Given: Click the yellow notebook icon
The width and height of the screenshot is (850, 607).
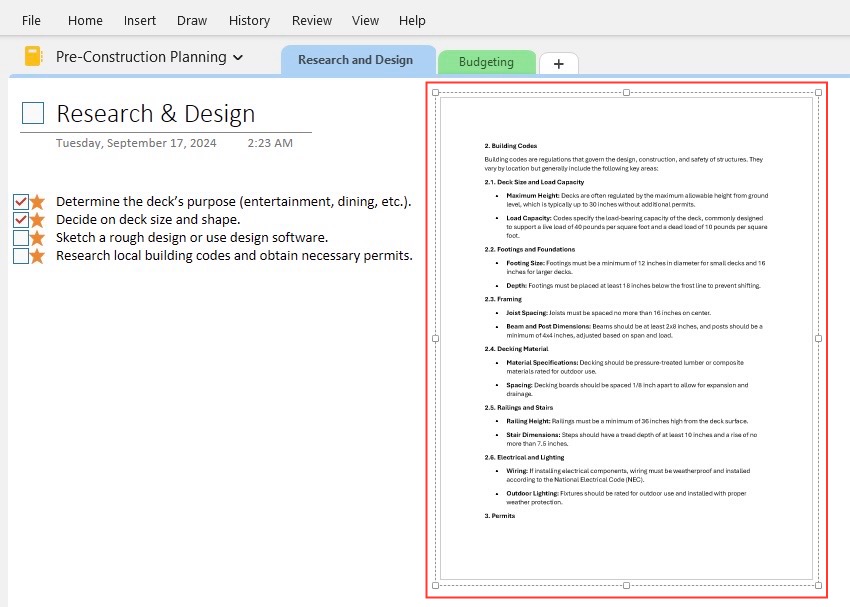Looking at the screenshot, I should [33, 56].
